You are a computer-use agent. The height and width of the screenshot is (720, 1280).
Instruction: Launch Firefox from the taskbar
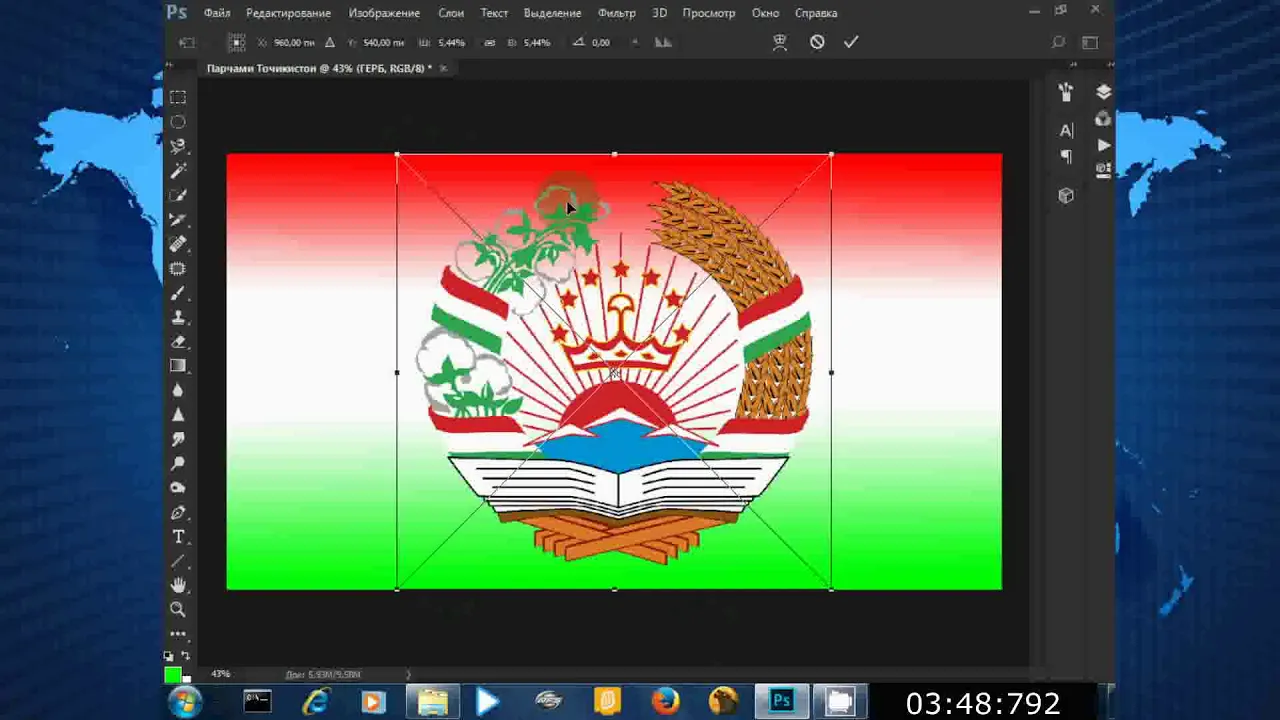click(x=664, y=702)
